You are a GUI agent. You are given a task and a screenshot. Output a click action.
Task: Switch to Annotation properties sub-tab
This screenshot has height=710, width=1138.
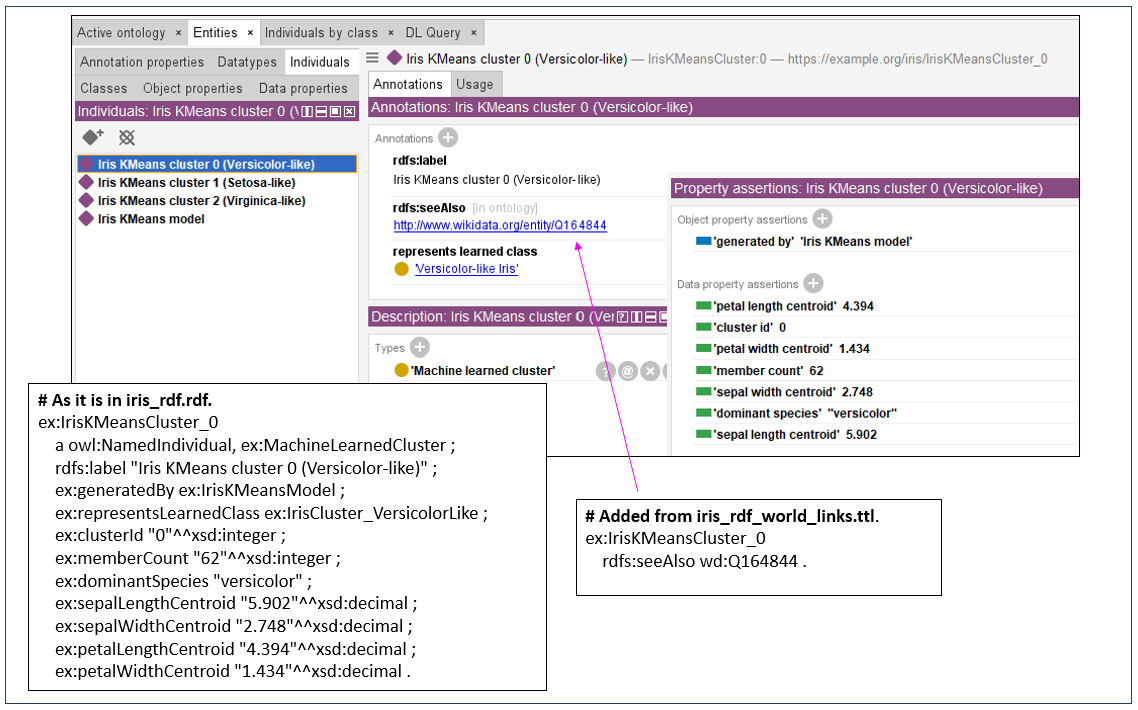tap(142, 62)
